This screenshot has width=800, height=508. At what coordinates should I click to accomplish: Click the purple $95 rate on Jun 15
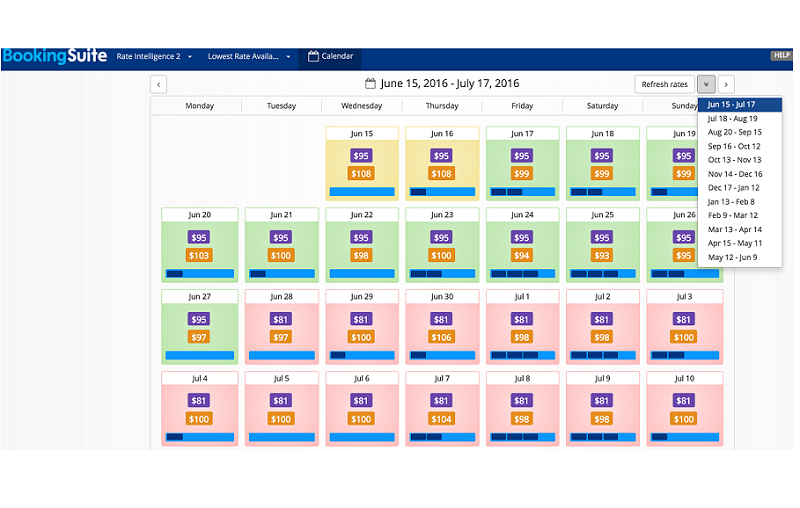click(361, 156)
